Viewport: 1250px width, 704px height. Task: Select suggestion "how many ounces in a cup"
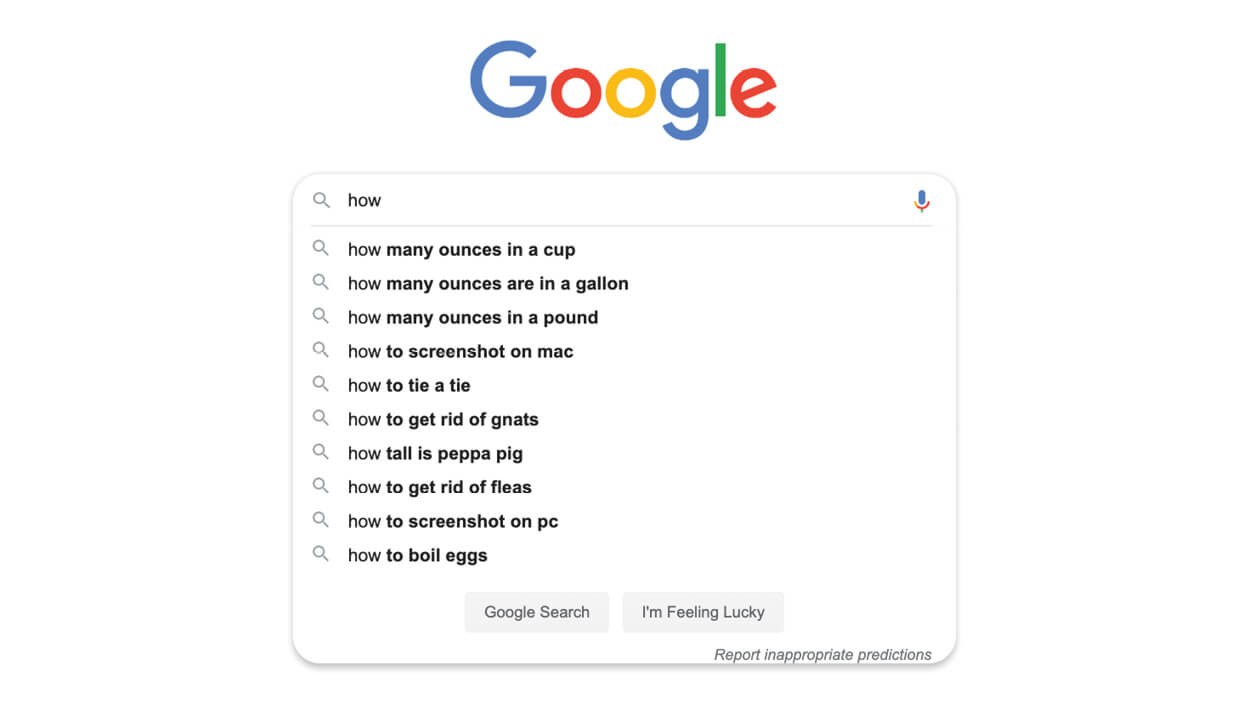click(x=461, y=250)
